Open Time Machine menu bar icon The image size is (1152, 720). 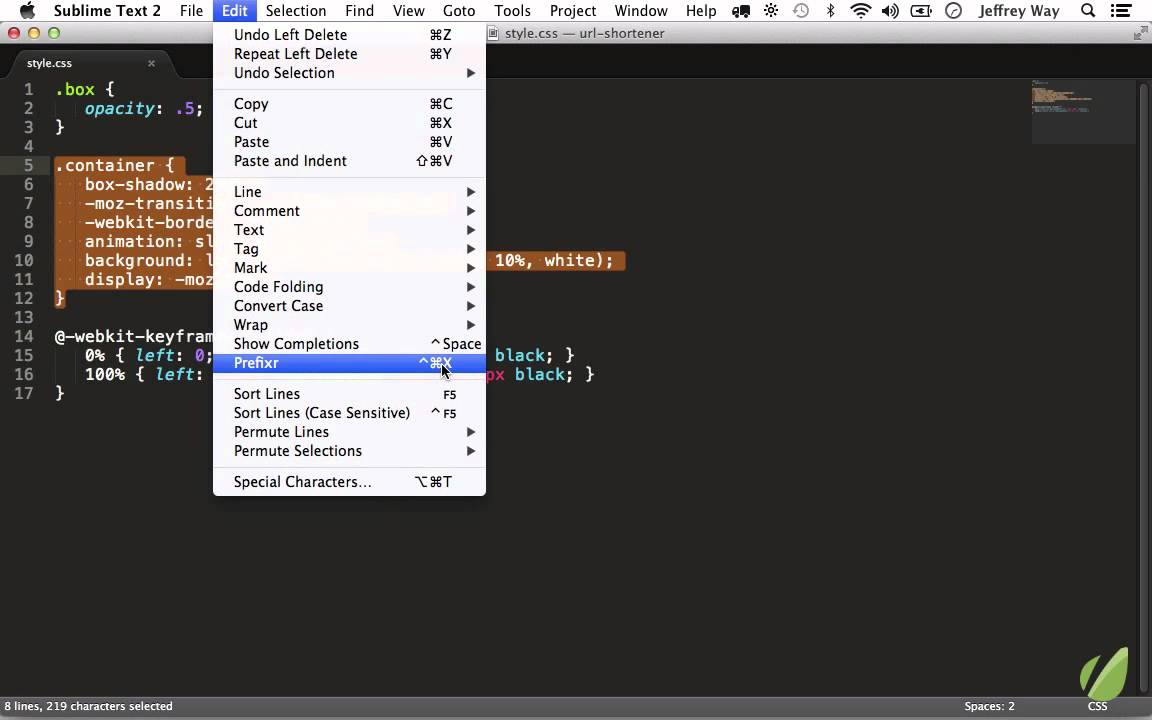click(x=802, y=10)
